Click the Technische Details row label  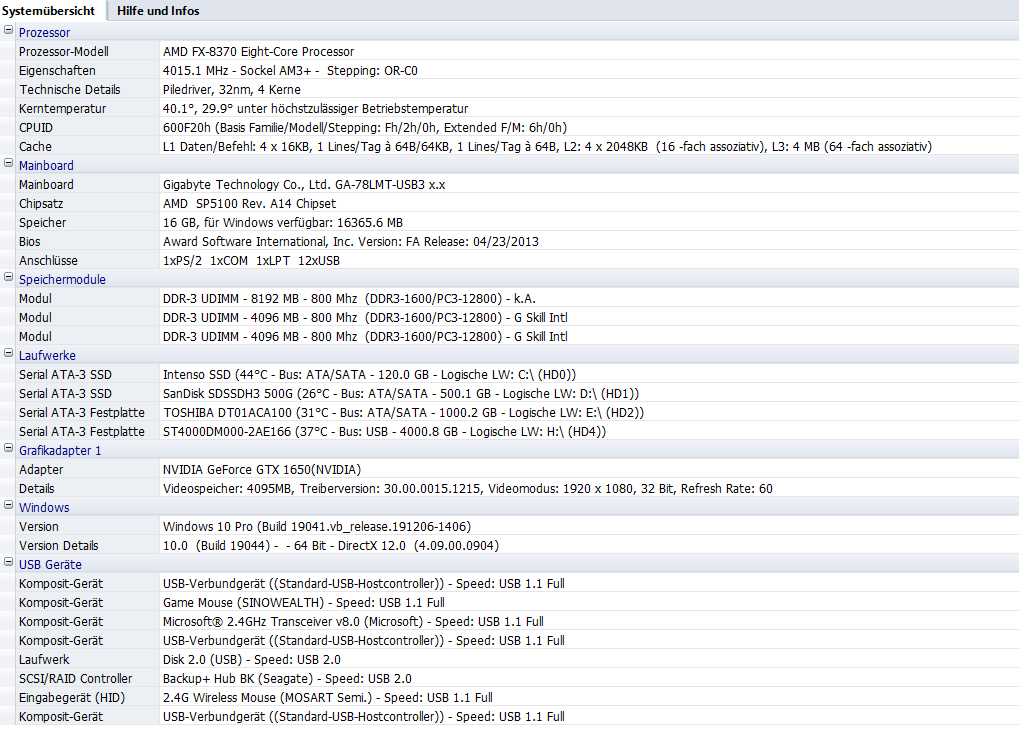click(70, 90)
